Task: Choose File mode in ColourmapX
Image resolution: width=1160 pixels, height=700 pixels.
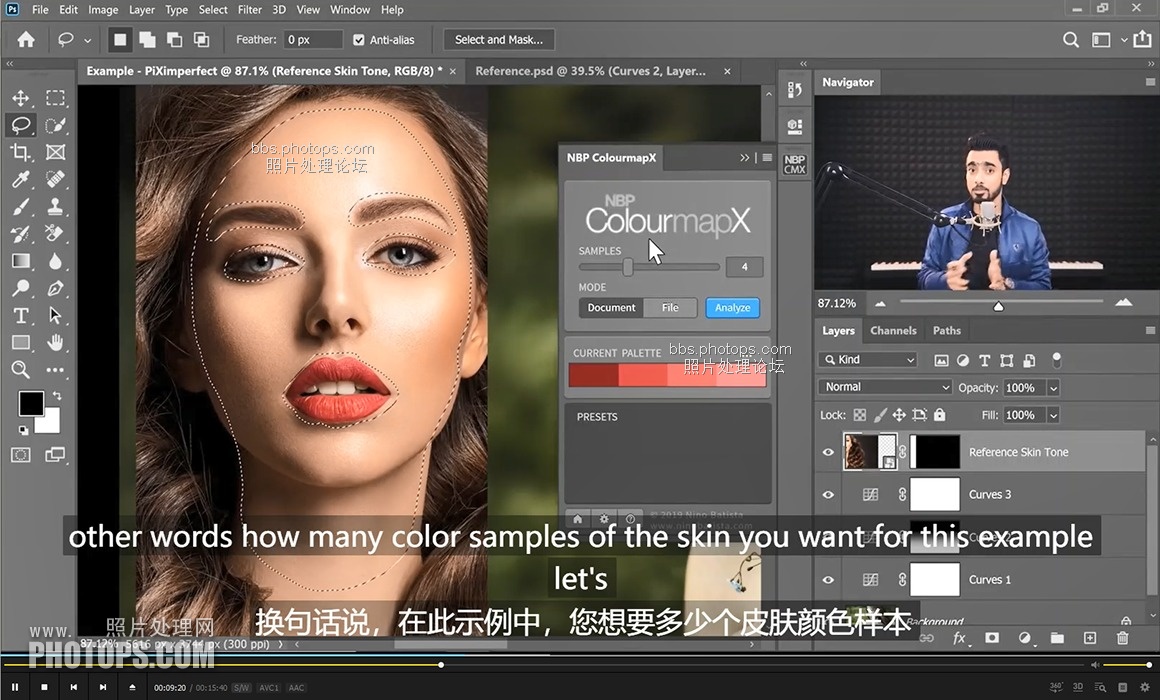Action: 670,308
